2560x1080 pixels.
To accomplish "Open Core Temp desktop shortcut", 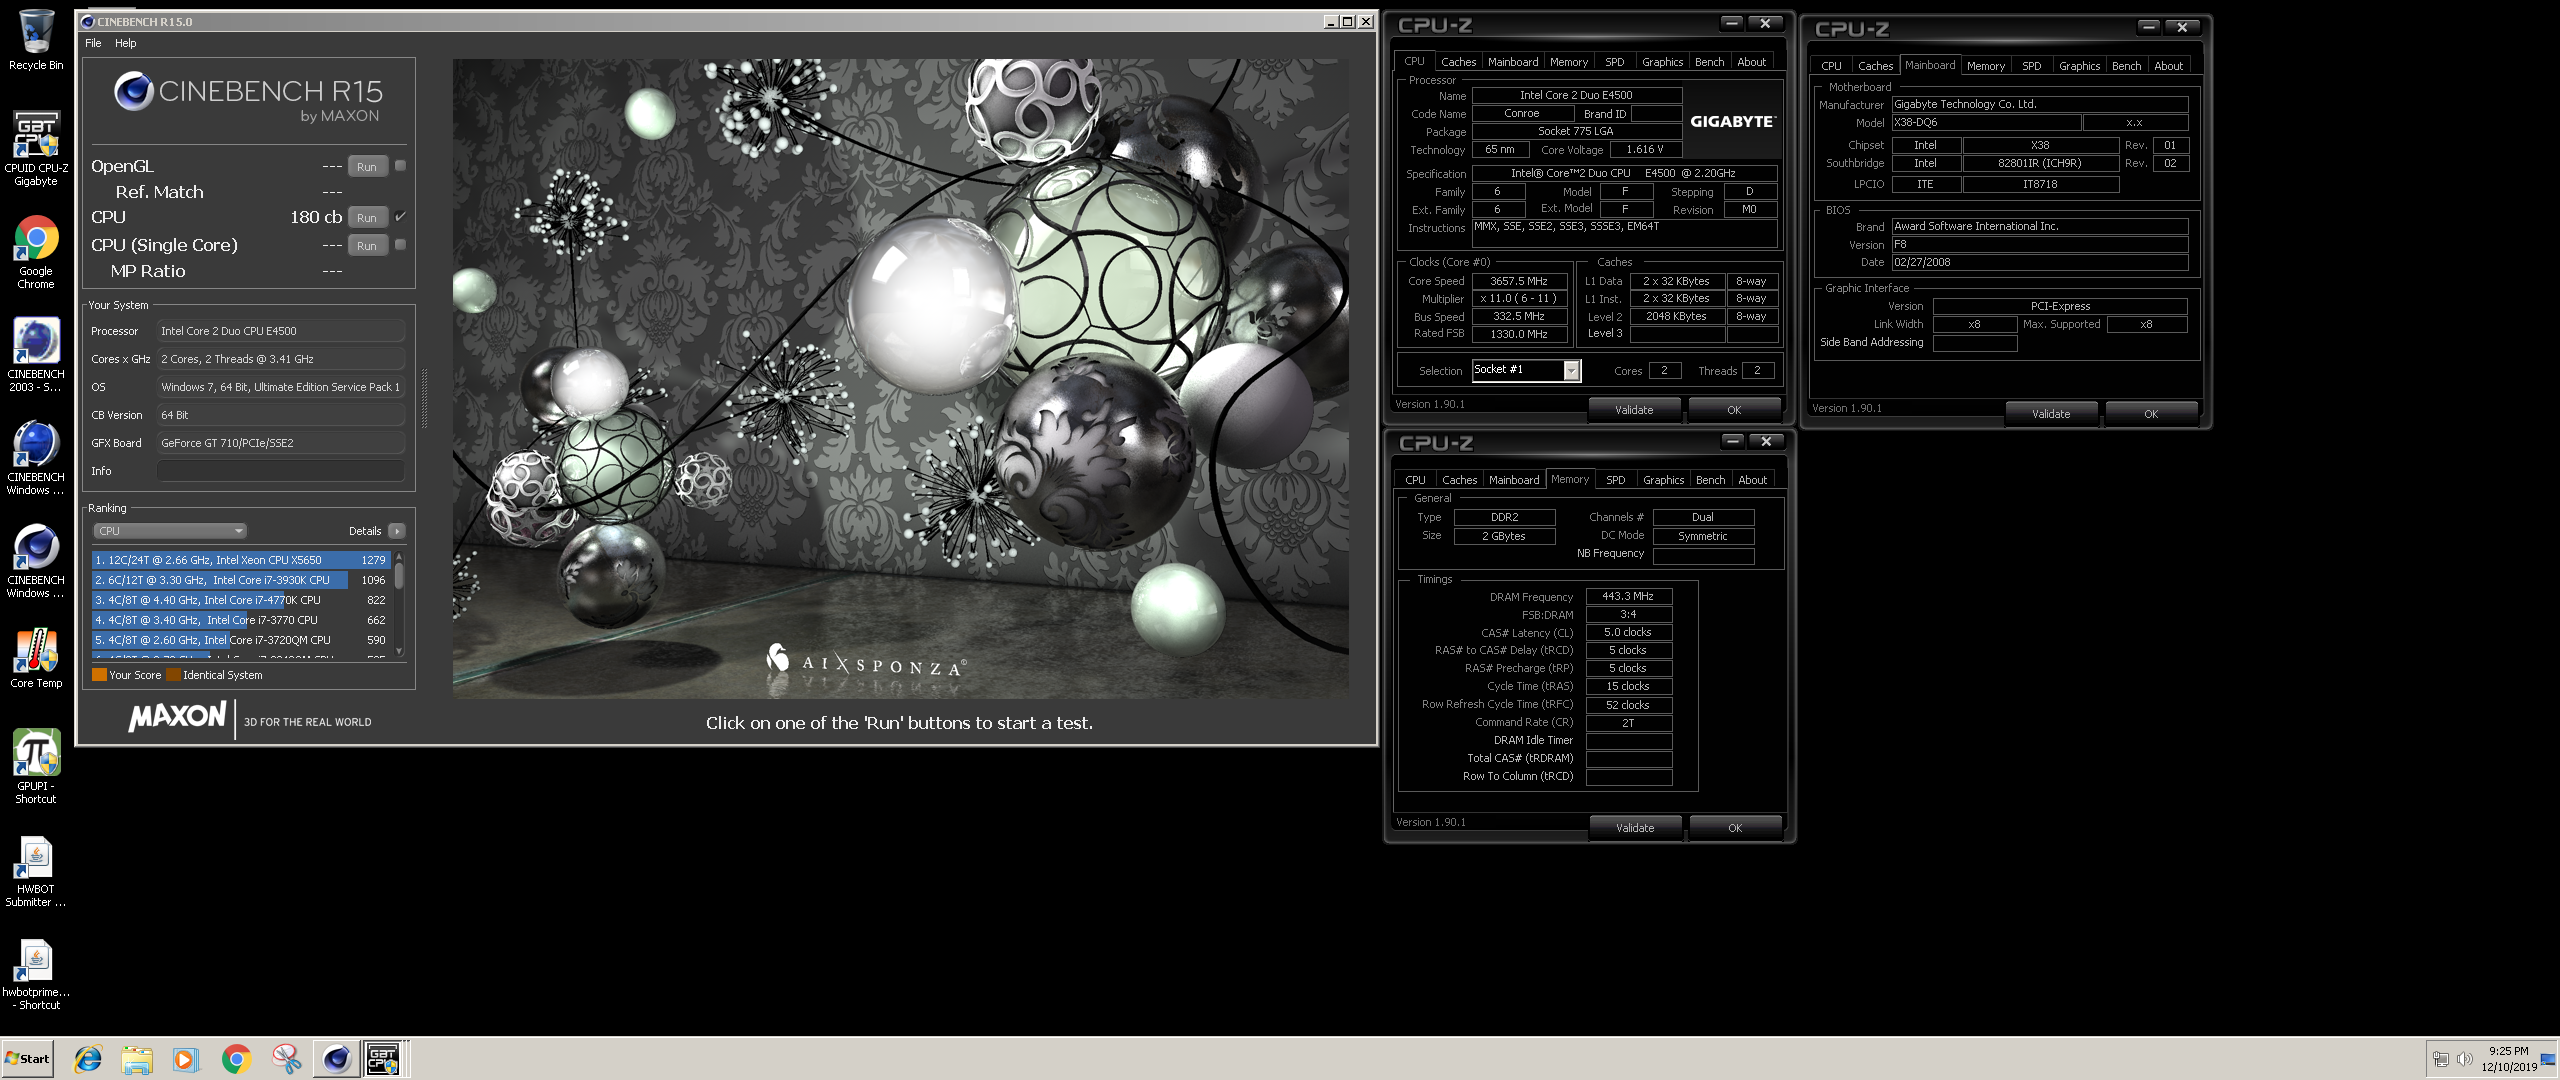I will click(36, 658).
